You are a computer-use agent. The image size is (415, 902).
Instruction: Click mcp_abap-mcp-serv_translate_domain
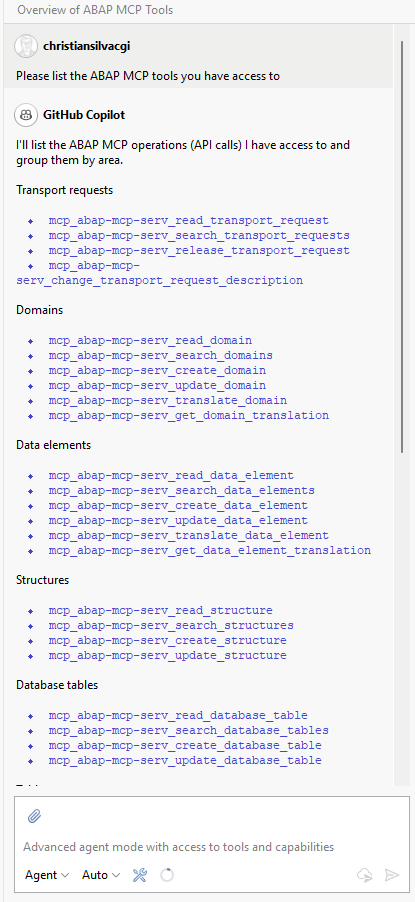click(167, 400)
